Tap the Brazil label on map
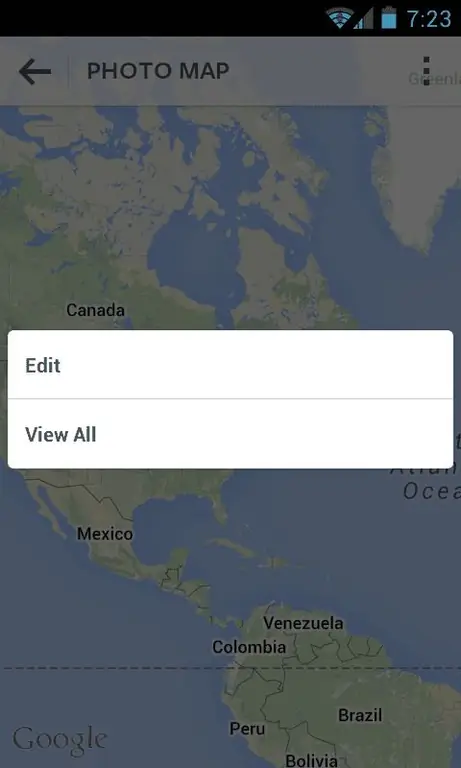 click(x=360, y=715)
